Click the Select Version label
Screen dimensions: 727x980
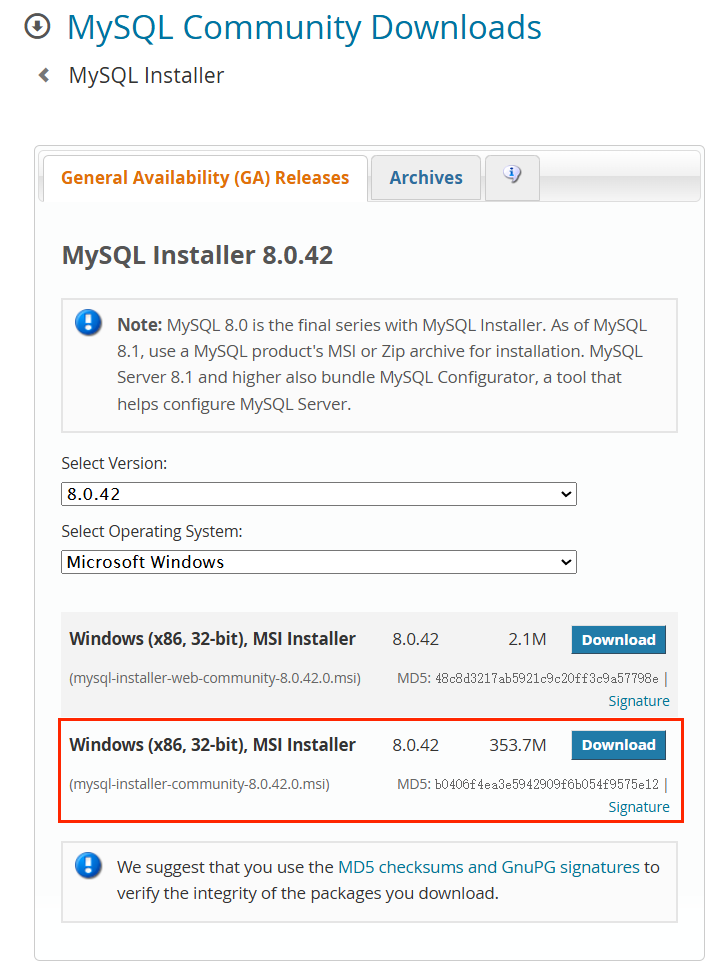pyautogui.click(x=114, y=464)
